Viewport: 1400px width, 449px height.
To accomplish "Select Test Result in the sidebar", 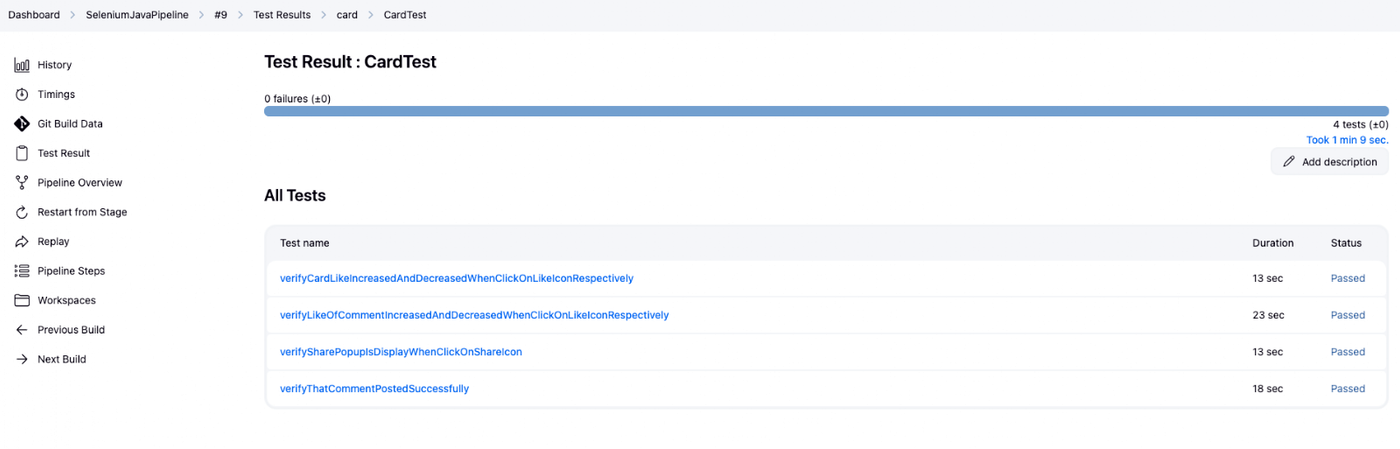I will click(x=64, y=153).
